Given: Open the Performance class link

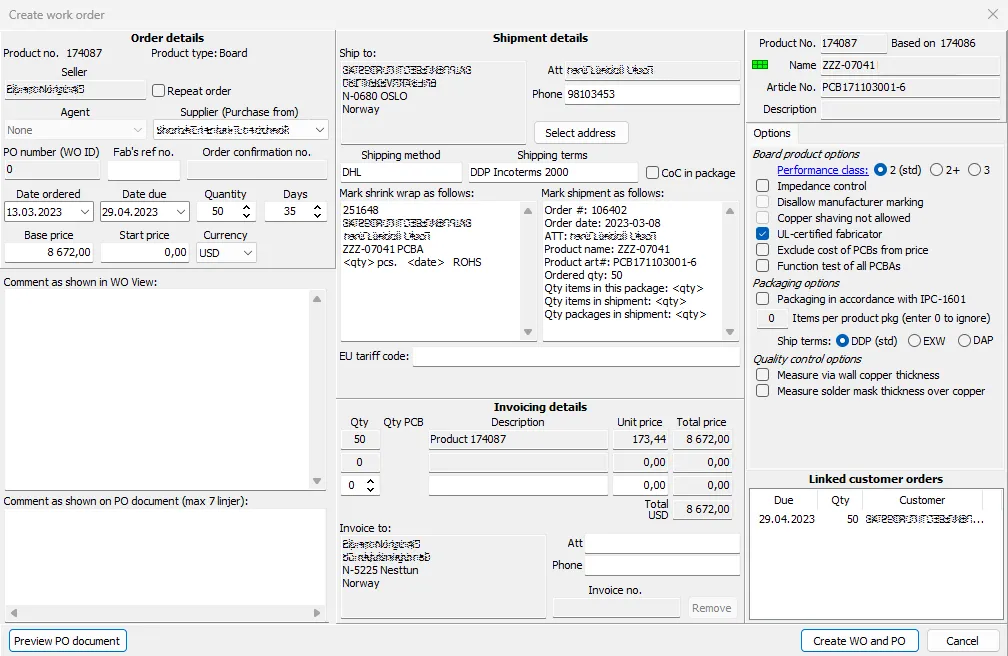Looking at the screenshot, I should click(x=820, y=170).
